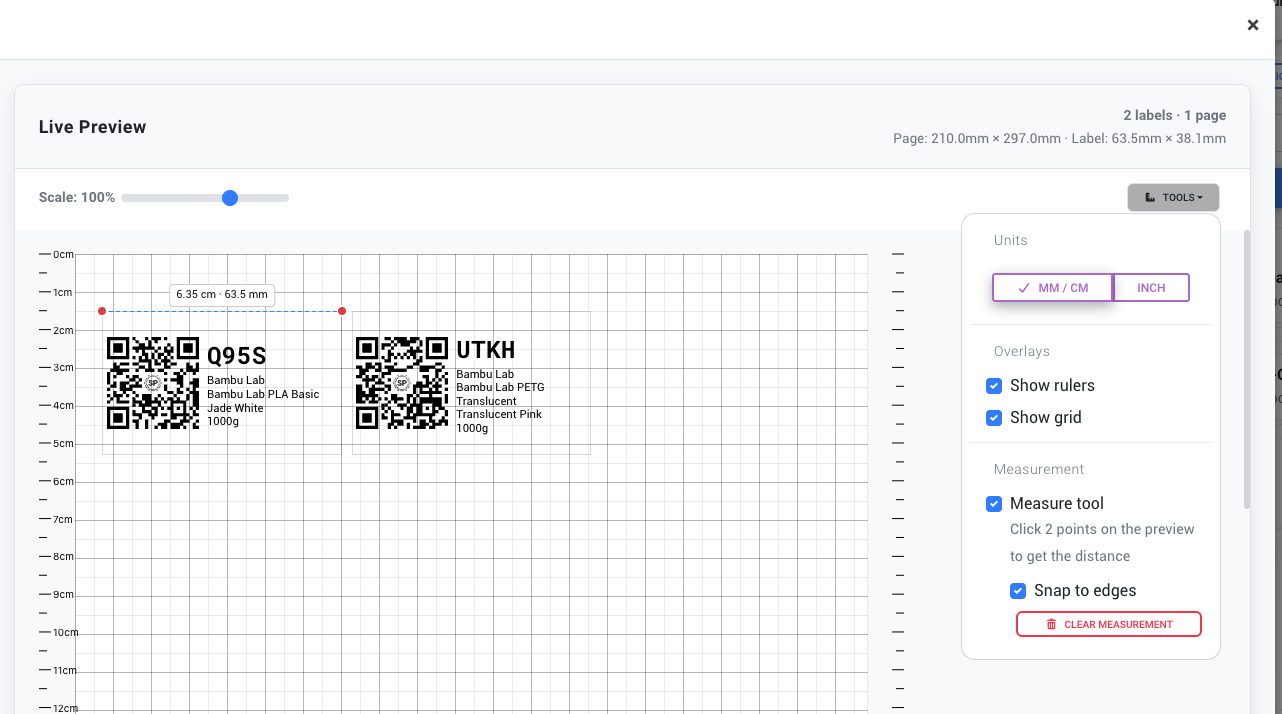The width and height of the screenshot is (1282, 714).
Task: Select MM / CM units
Action: pyautogui.click(x=1052, y=287)
